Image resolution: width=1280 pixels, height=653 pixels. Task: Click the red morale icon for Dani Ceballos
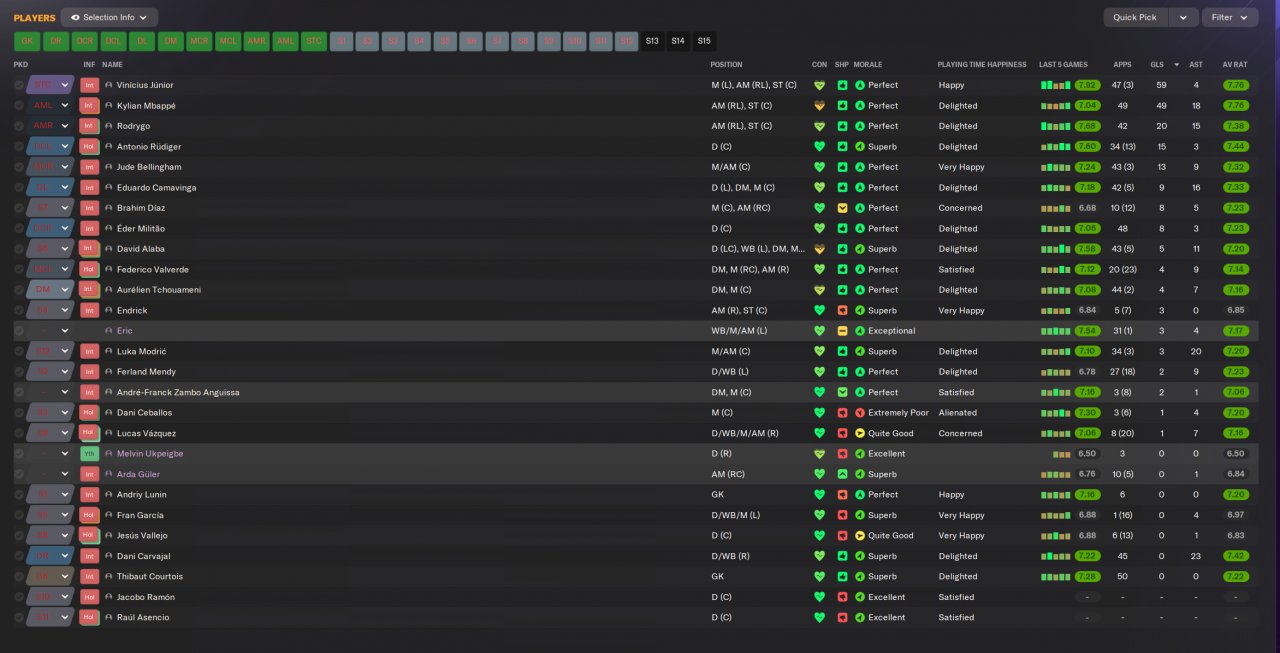pyautogui.click(x=860, y=413)
